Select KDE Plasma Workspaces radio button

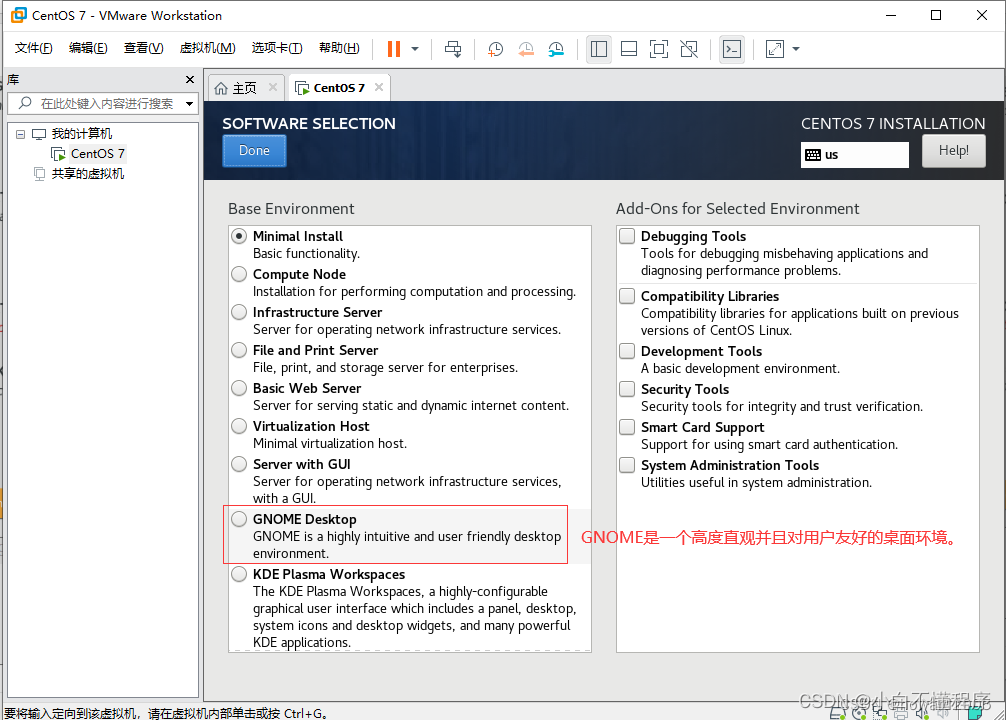(x=239, y=574)
